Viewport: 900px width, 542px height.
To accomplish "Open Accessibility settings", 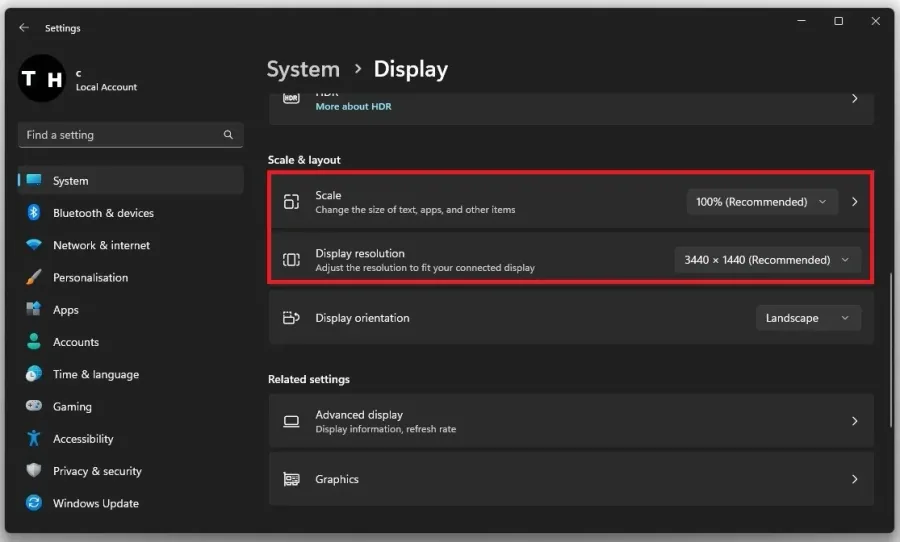I will 131,439.
